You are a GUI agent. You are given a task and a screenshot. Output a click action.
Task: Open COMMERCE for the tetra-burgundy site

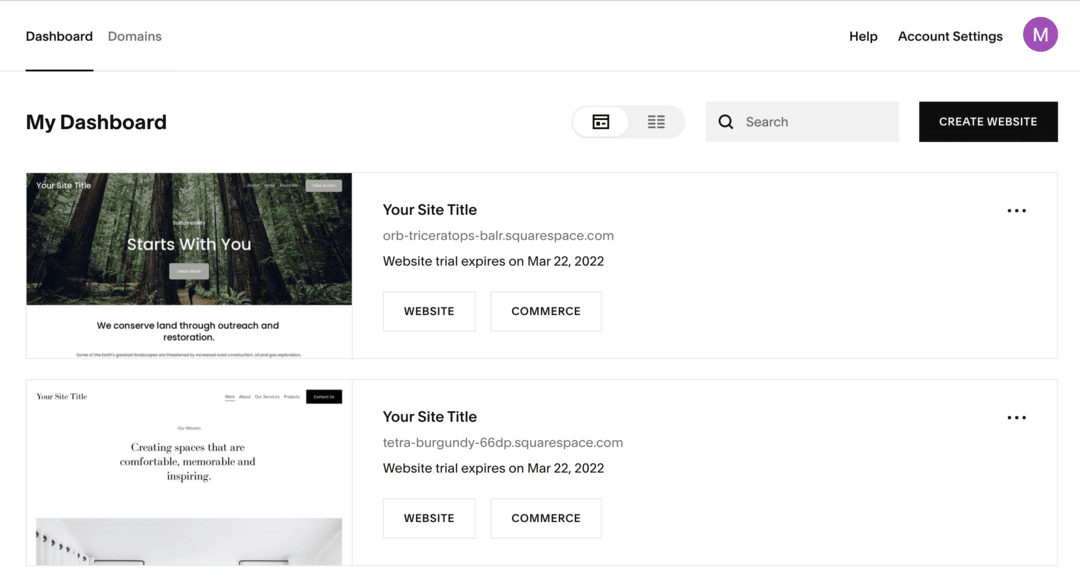pyautogui.click(x=545, y=518)
